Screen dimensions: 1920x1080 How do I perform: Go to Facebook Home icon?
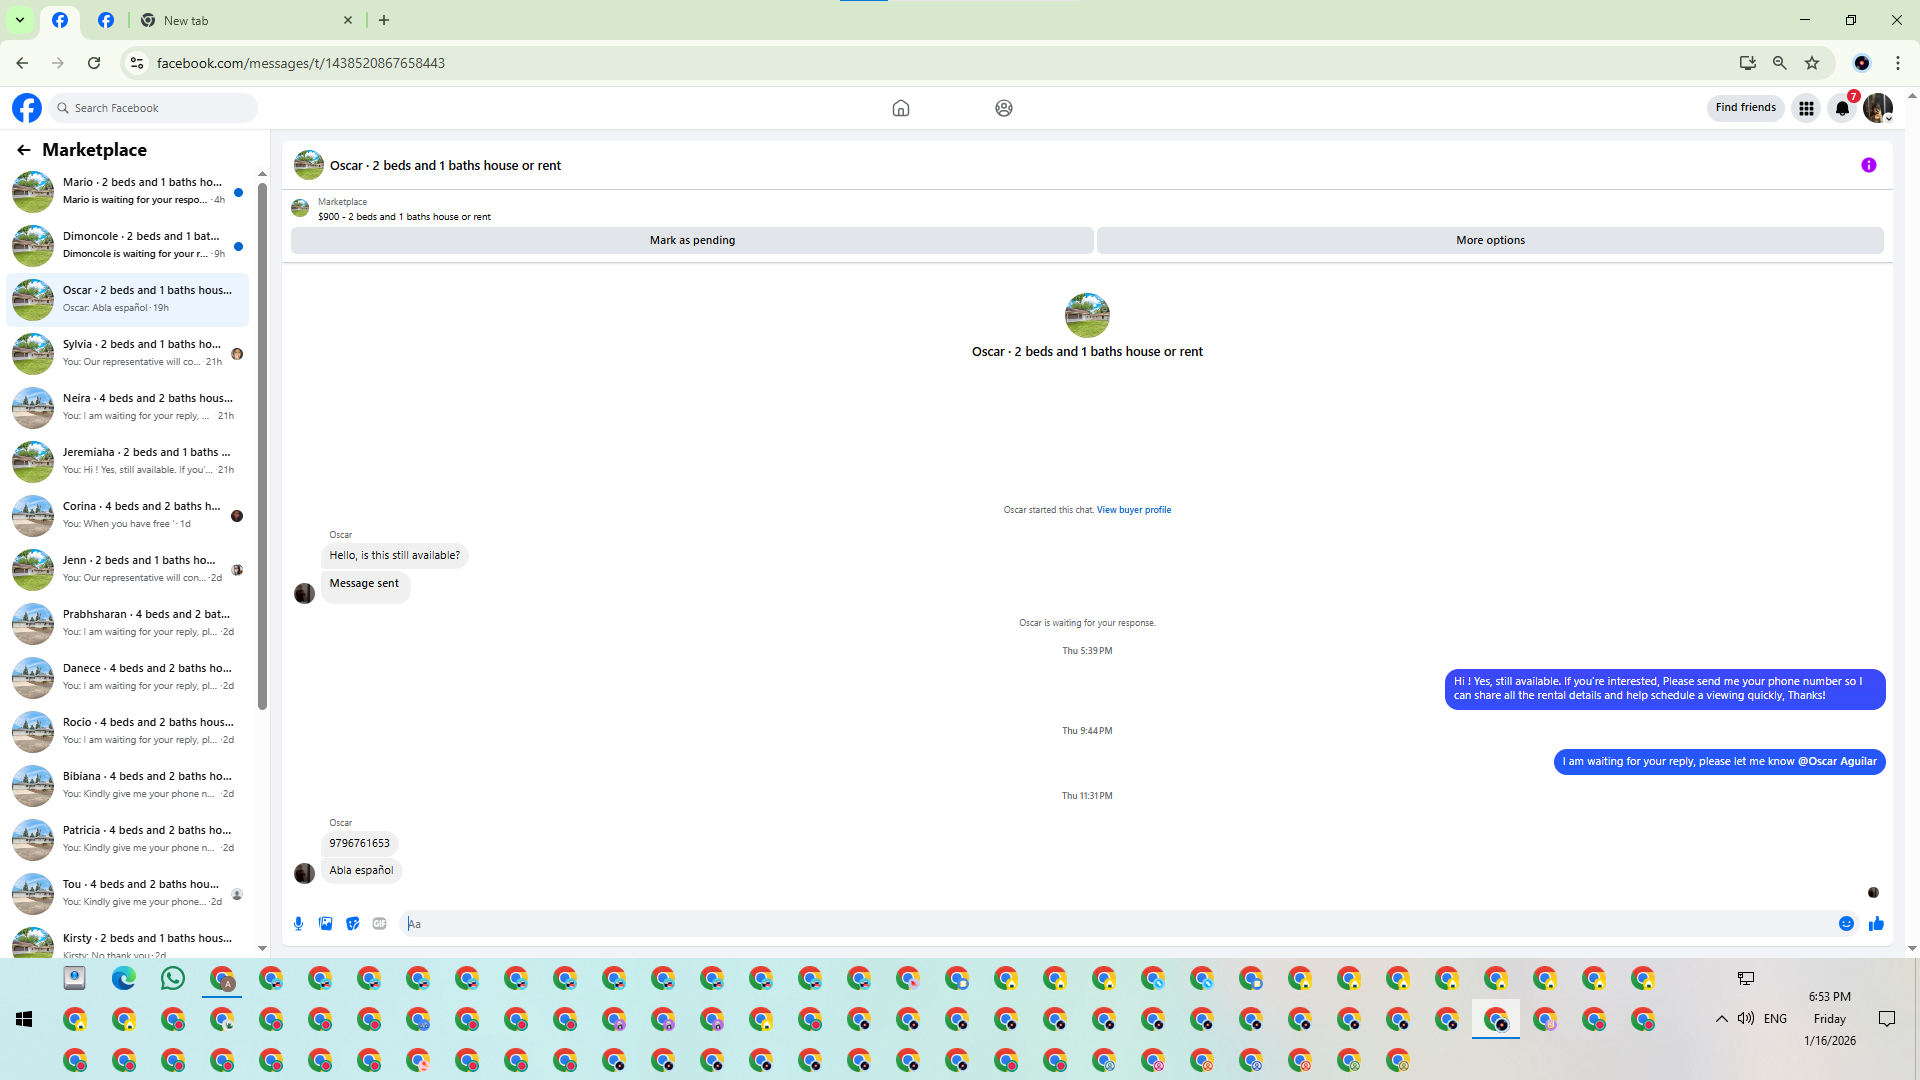coord(900,108)
